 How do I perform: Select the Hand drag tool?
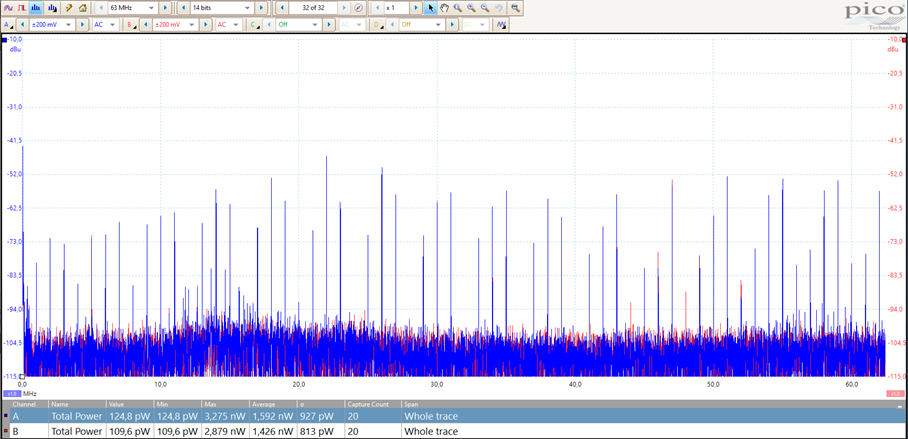point(444,7)
